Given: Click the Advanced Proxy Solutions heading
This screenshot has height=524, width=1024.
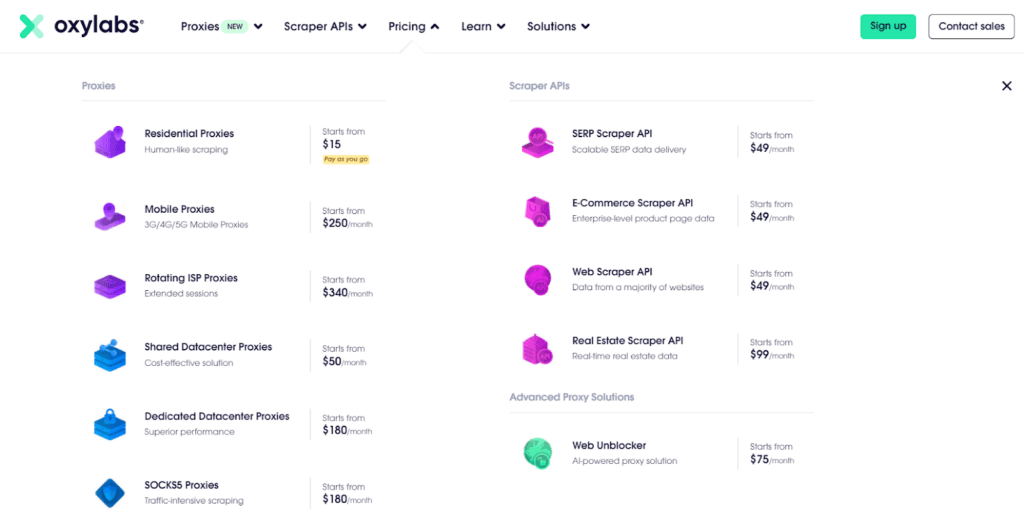Looking at the screenshot, I should (571, 397).
